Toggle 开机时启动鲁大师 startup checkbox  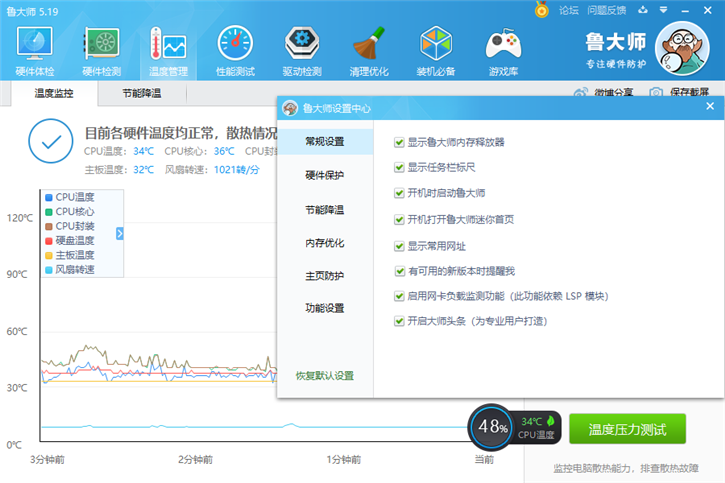point(400,193)
